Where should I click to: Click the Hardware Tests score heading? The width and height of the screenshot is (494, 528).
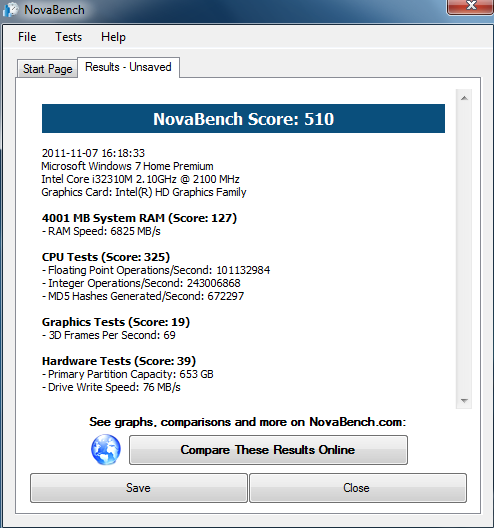click(119, 361)
